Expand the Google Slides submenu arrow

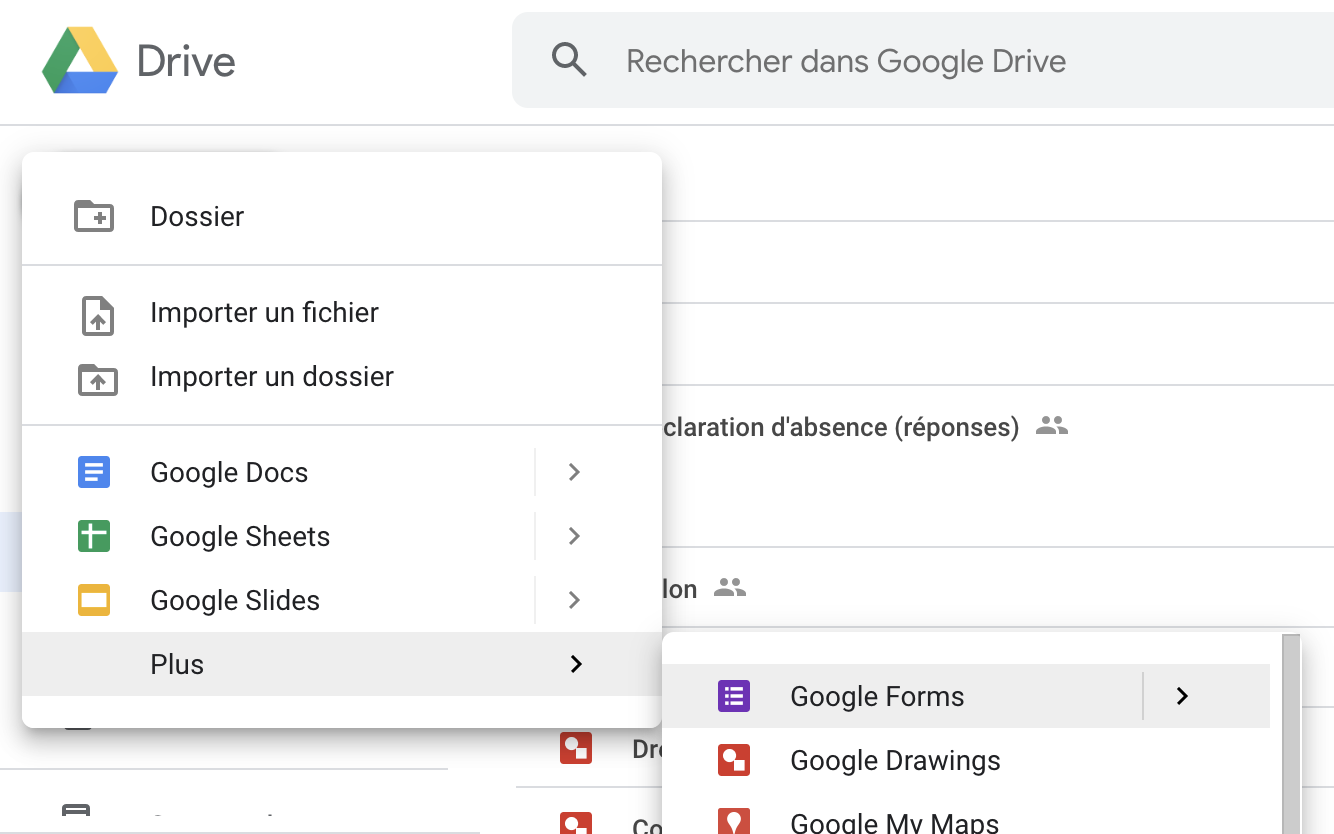coord(574,600)
